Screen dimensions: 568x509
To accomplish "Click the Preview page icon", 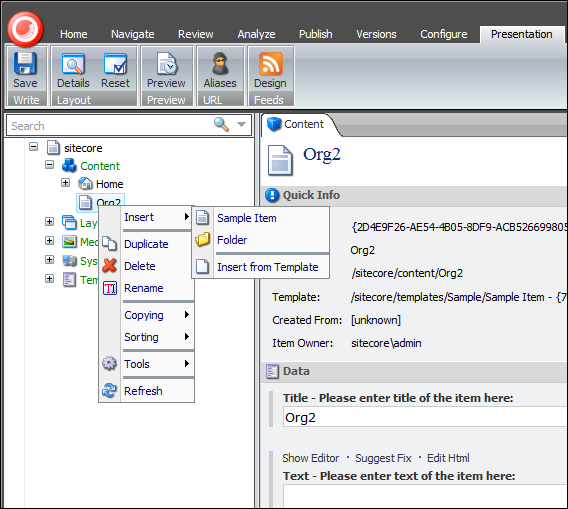I will 167,63.
